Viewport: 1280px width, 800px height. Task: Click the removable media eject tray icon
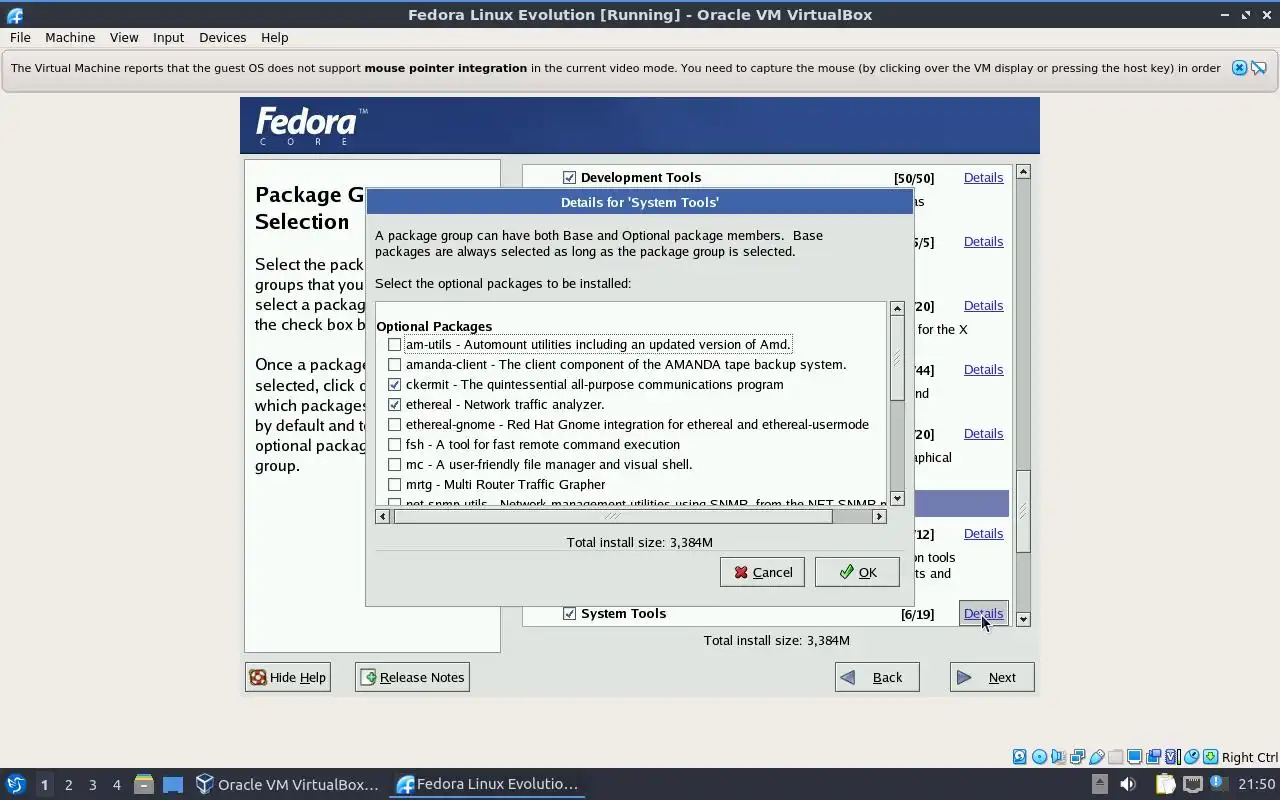tap(1100, 784)
